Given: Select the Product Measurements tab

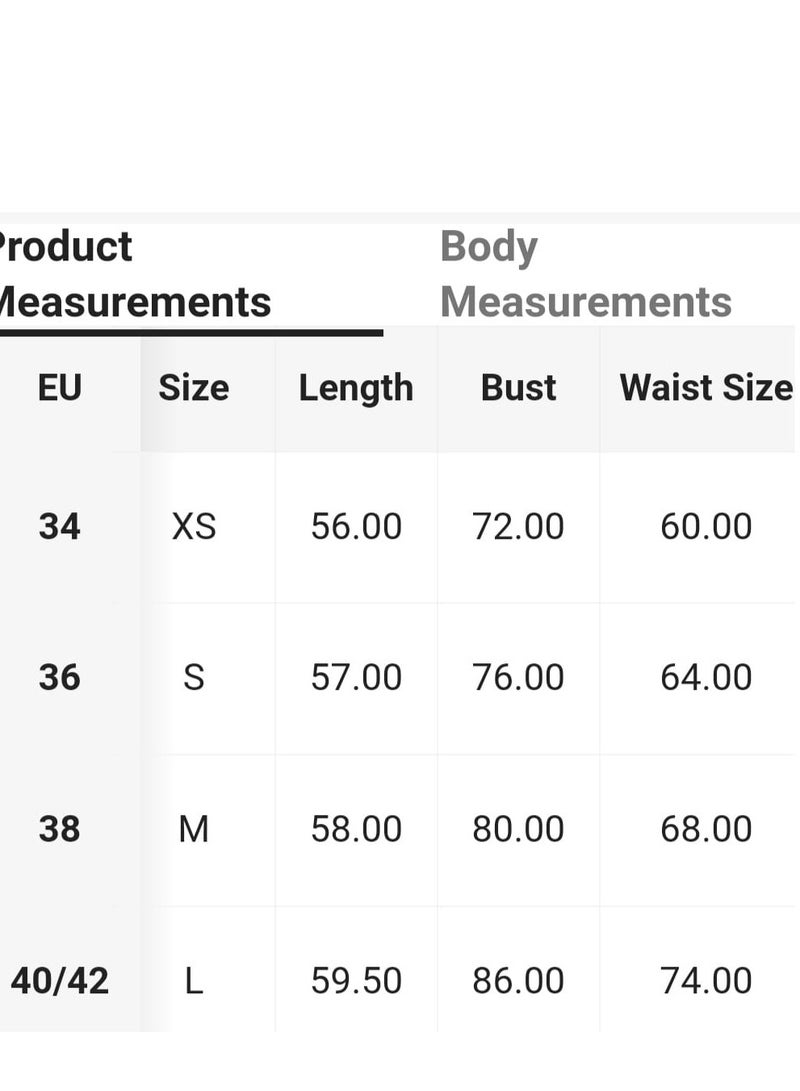Looking at the screenshot, I should tap(135, 274).
